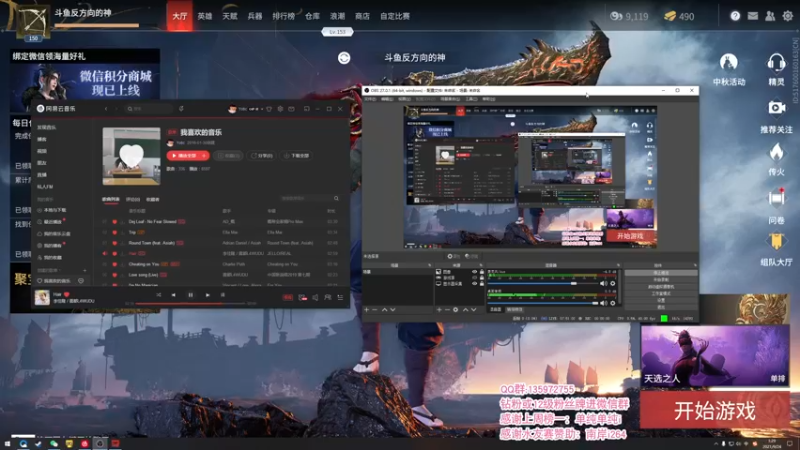
Task: Open the mail envelope in game header
Action: pos(753,16)
